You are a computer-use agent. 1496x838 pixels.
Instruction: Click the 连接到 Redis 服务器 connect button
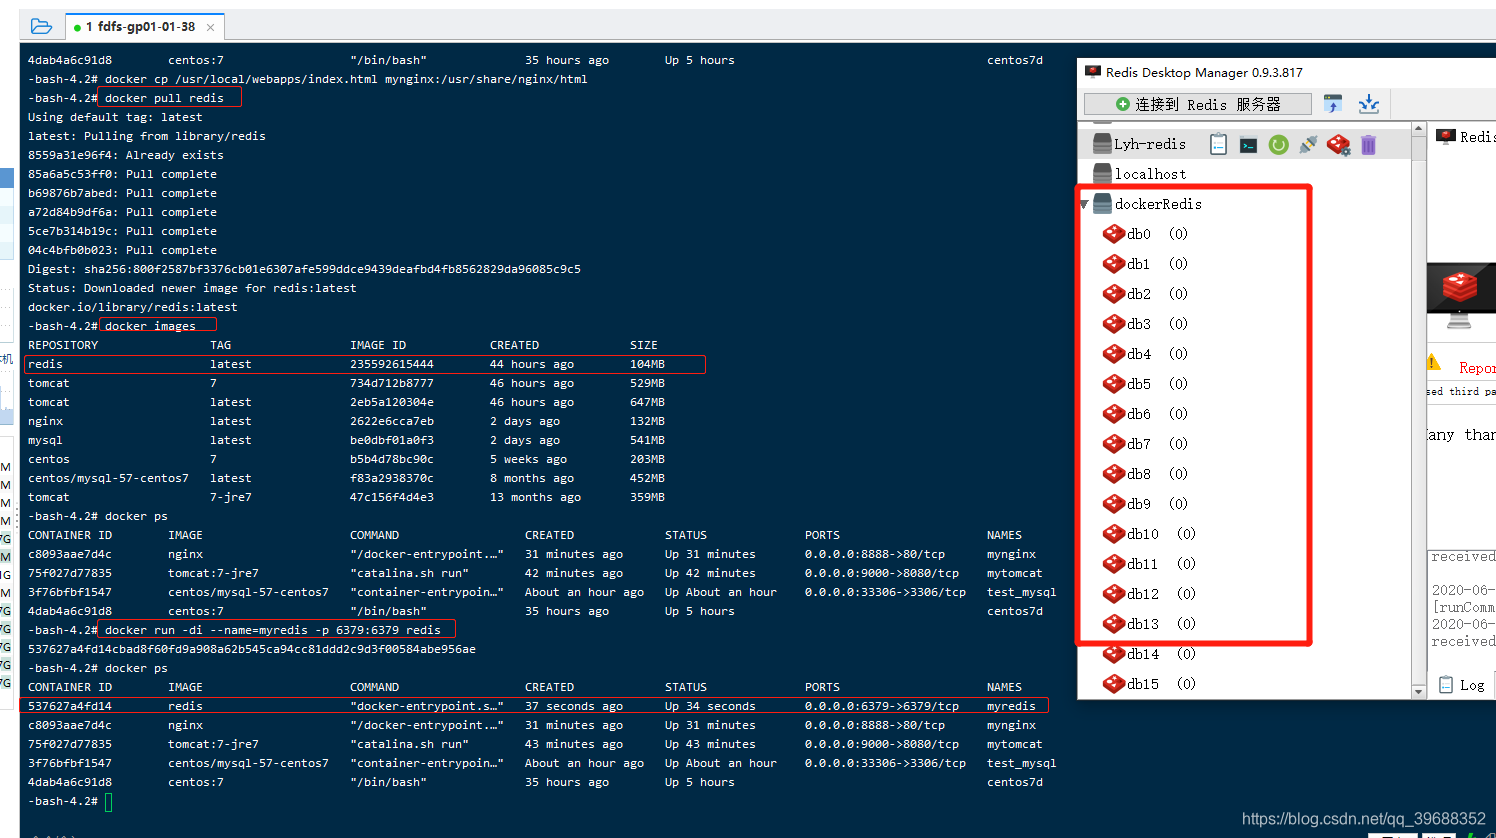click(x=1197, y=104)
